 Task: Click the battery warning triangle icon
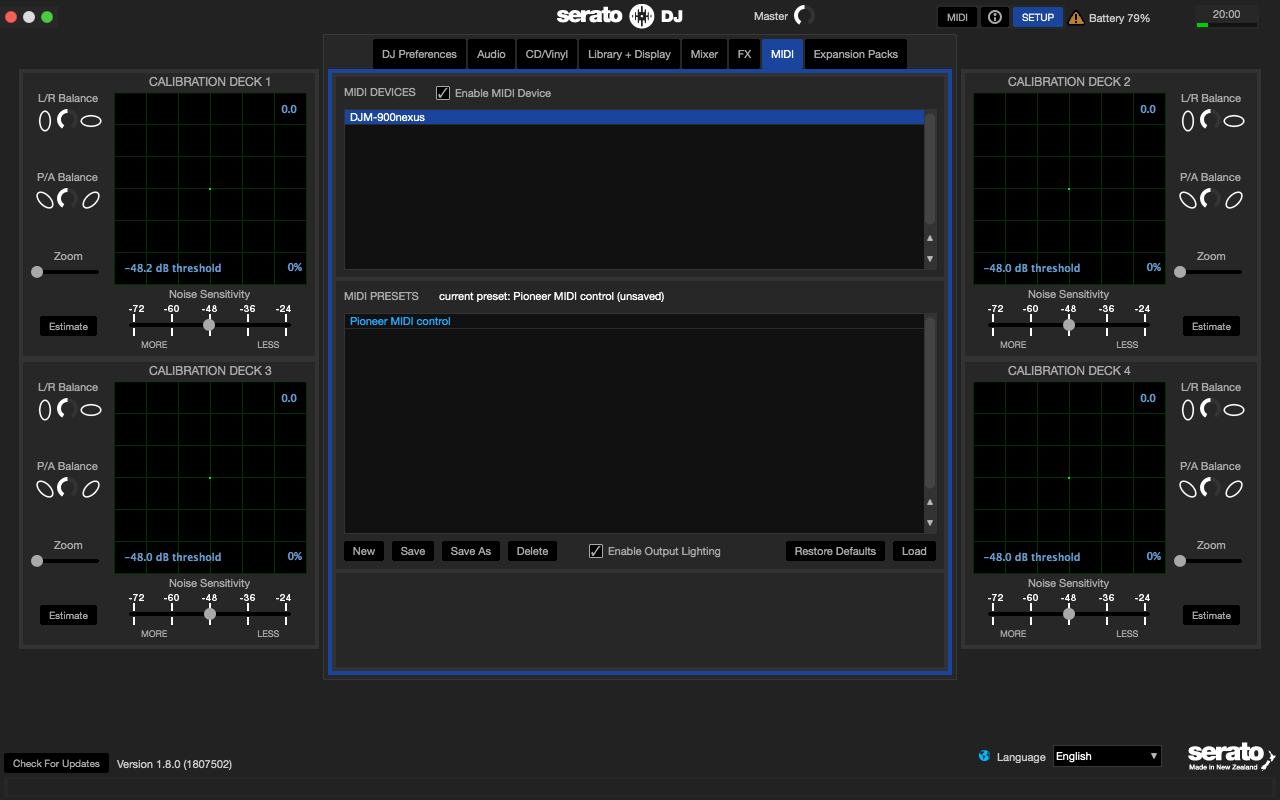click(x=1076, y=17)
